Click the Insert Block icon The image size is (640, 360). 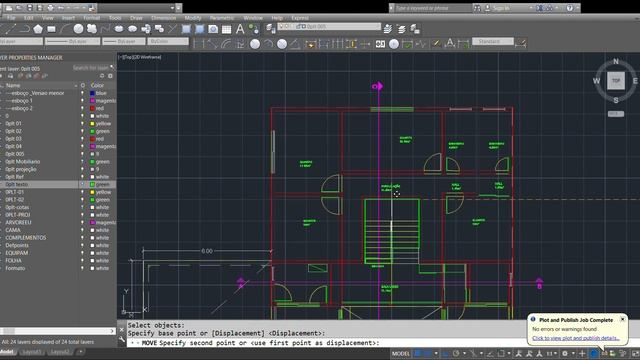146,29
